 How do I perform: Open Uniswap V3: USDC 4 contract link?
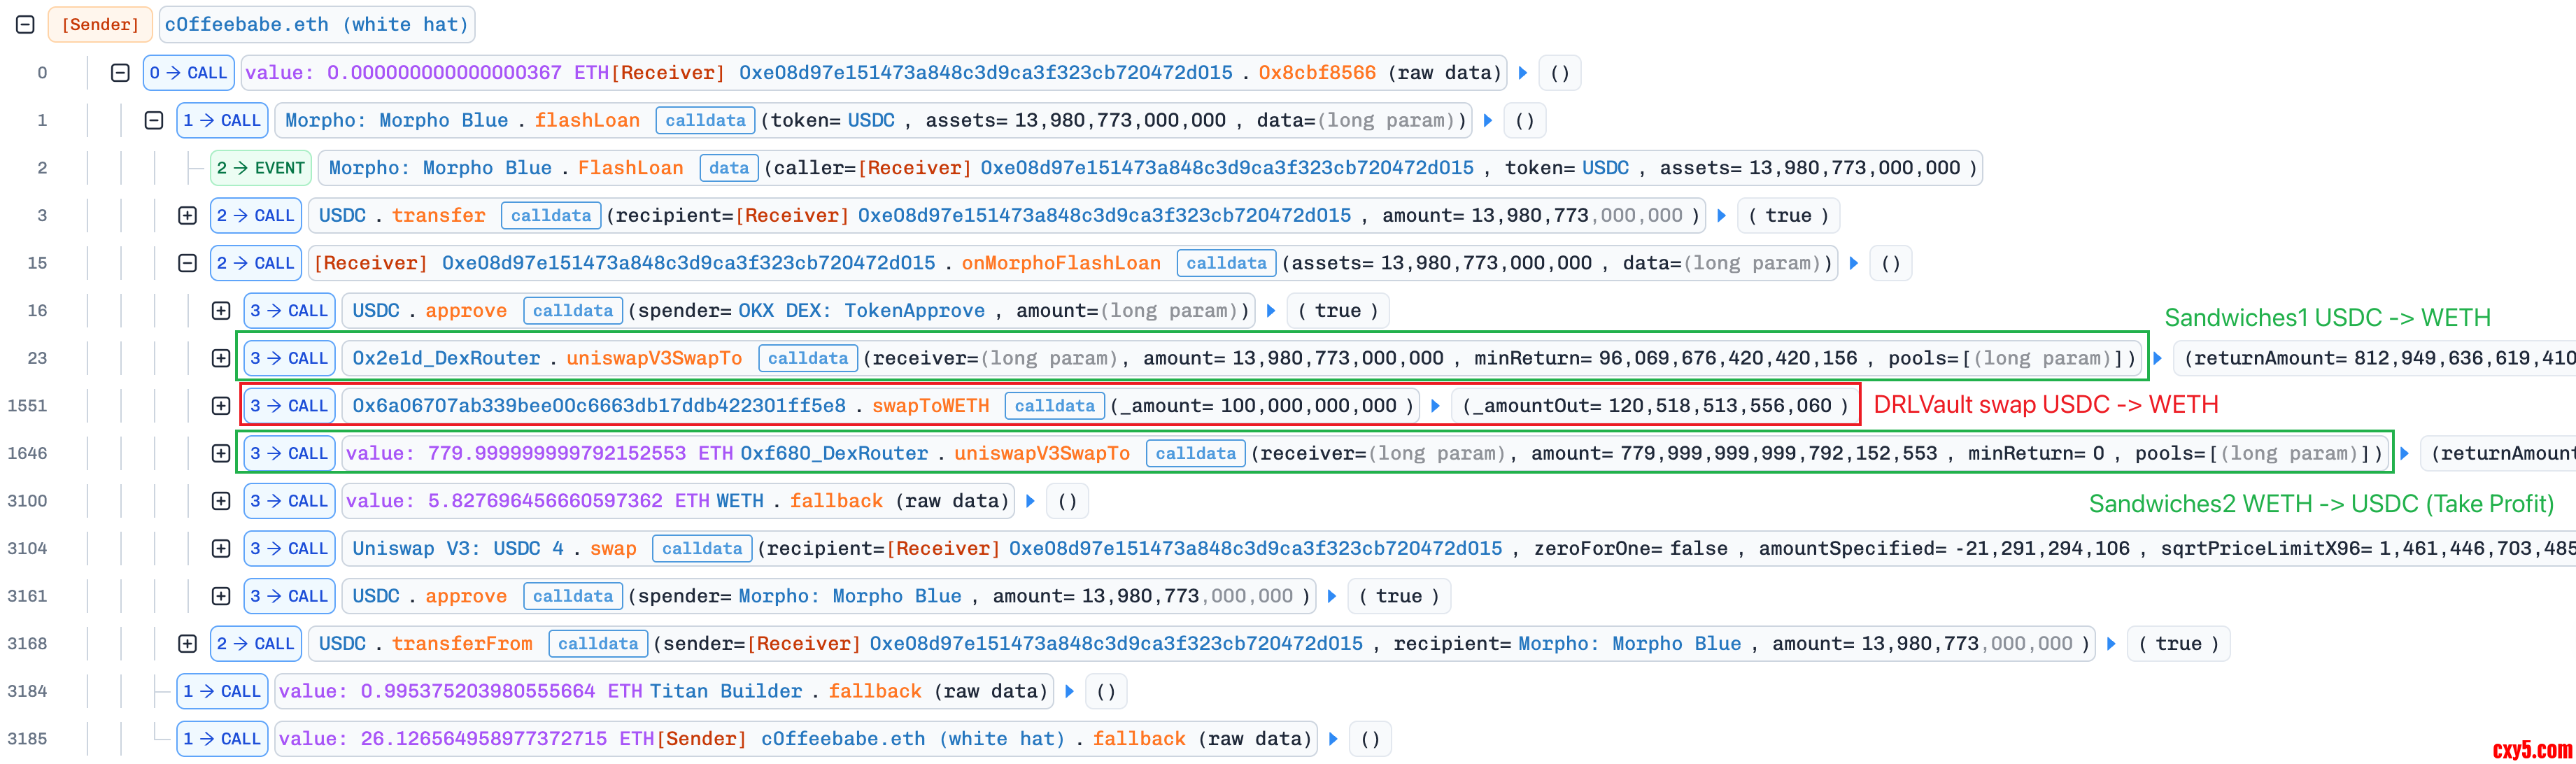point(458,549)
